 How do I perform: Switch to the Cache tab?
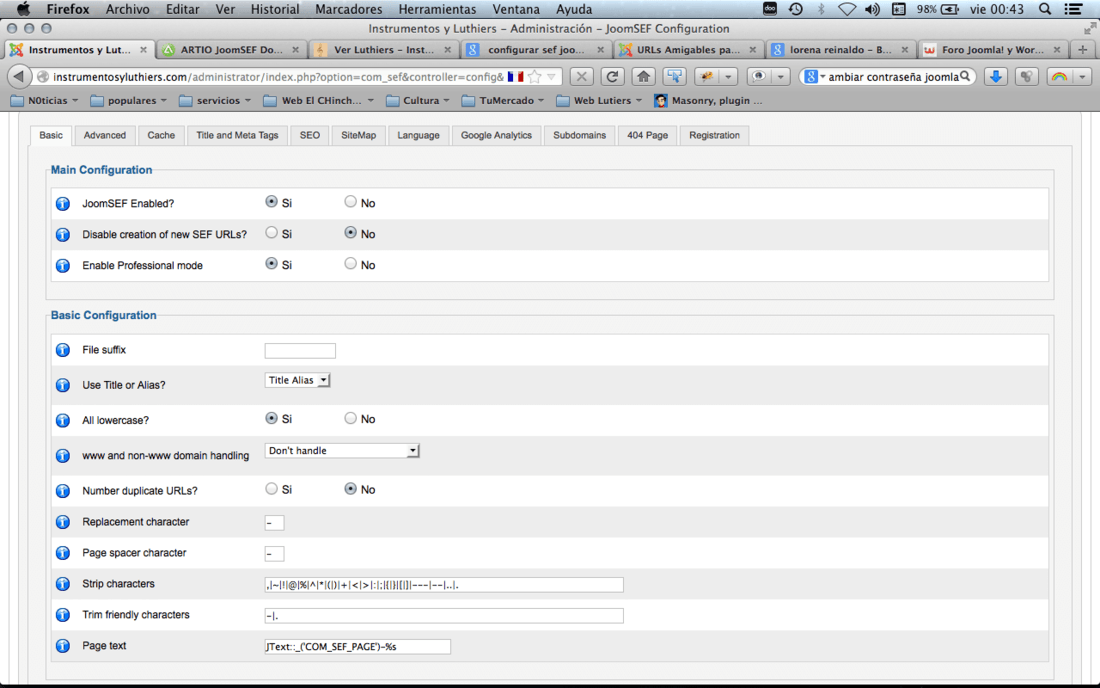[x=161, y=135]
